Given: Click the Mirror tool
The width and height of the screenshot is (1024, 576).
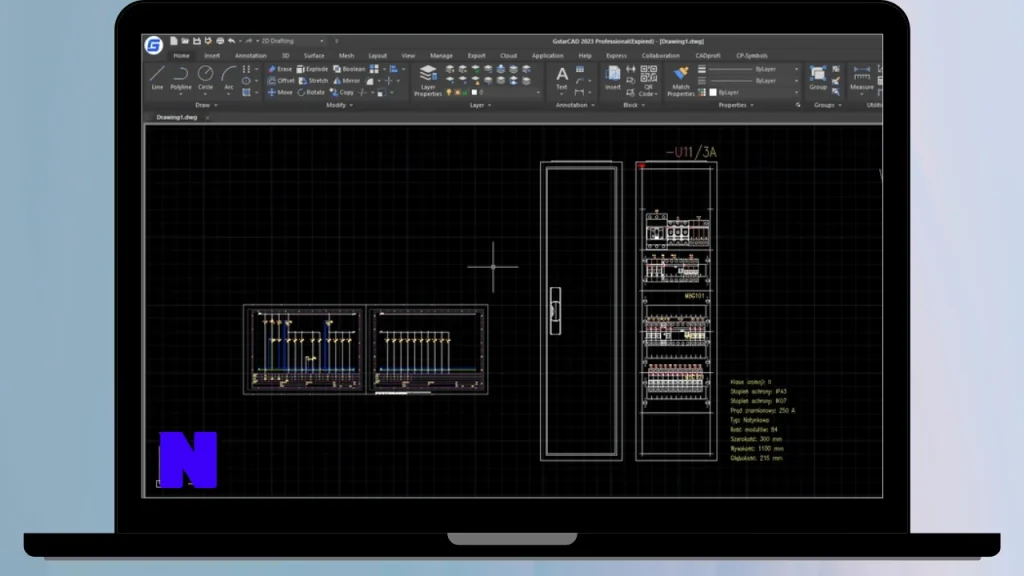Looking at the screenshot, I should (347, 80).
